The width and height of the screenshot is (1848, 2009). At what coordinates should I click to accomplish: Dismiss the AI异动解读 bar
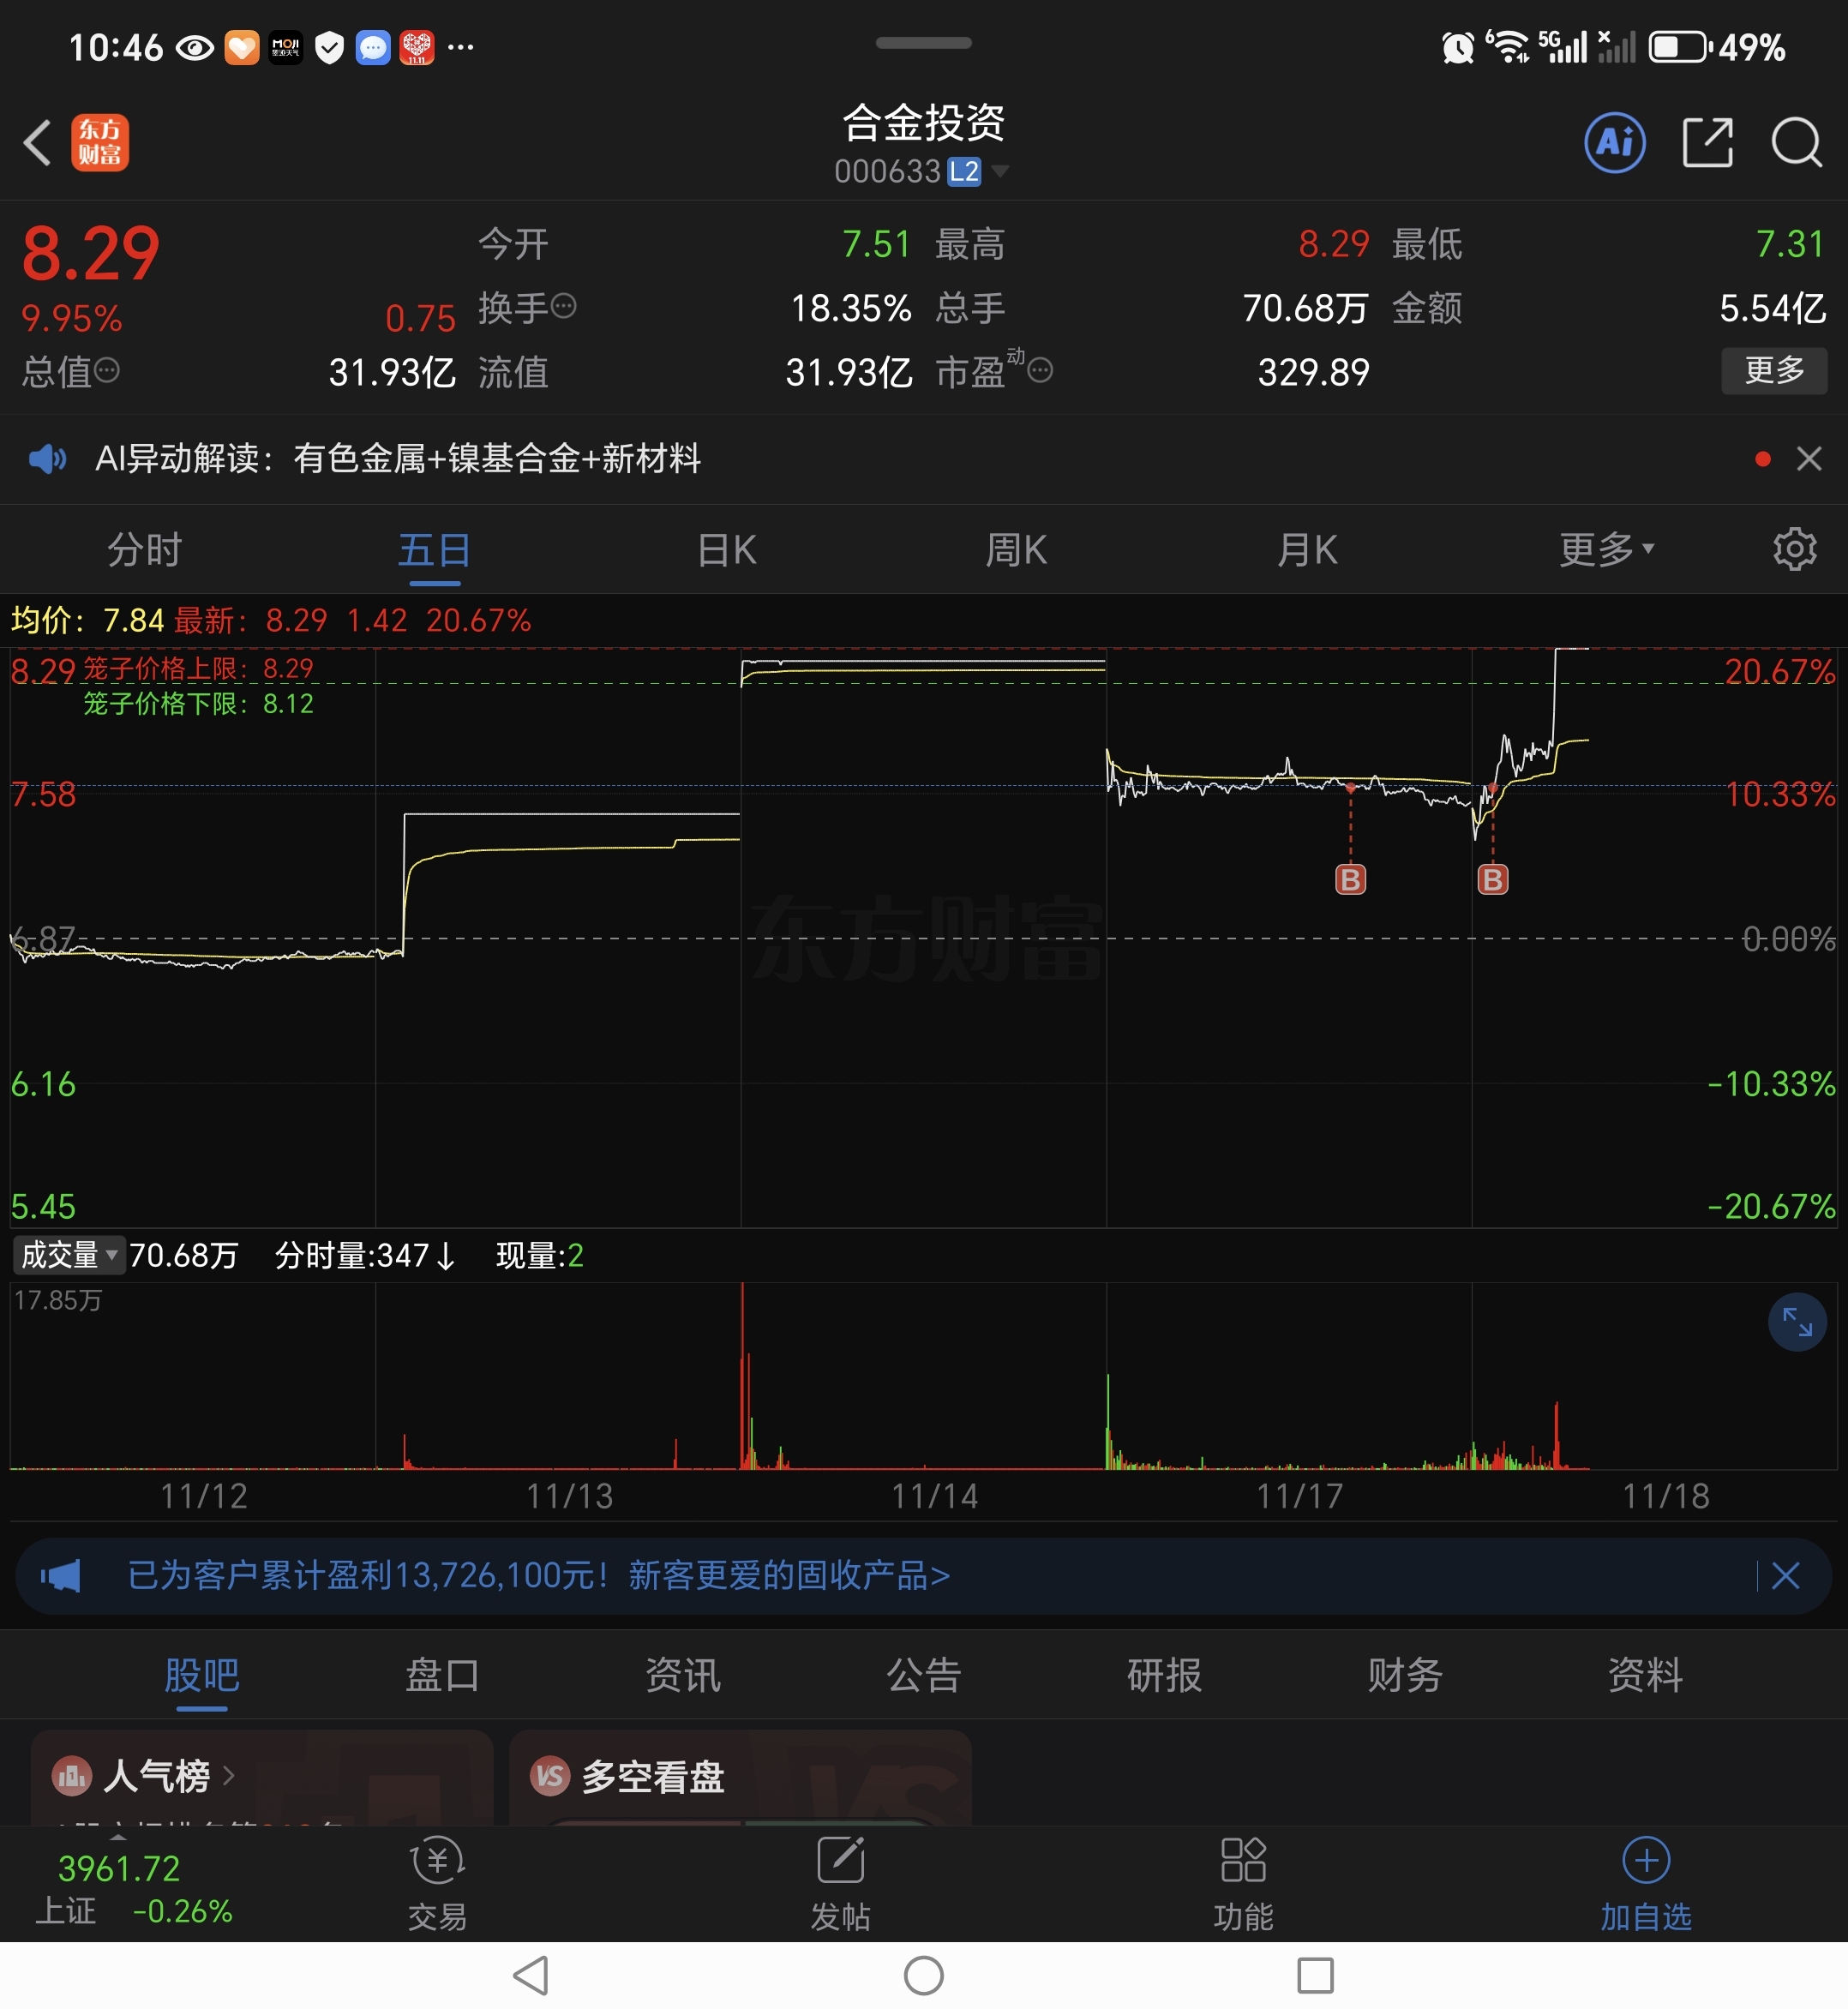(1808, 459)
